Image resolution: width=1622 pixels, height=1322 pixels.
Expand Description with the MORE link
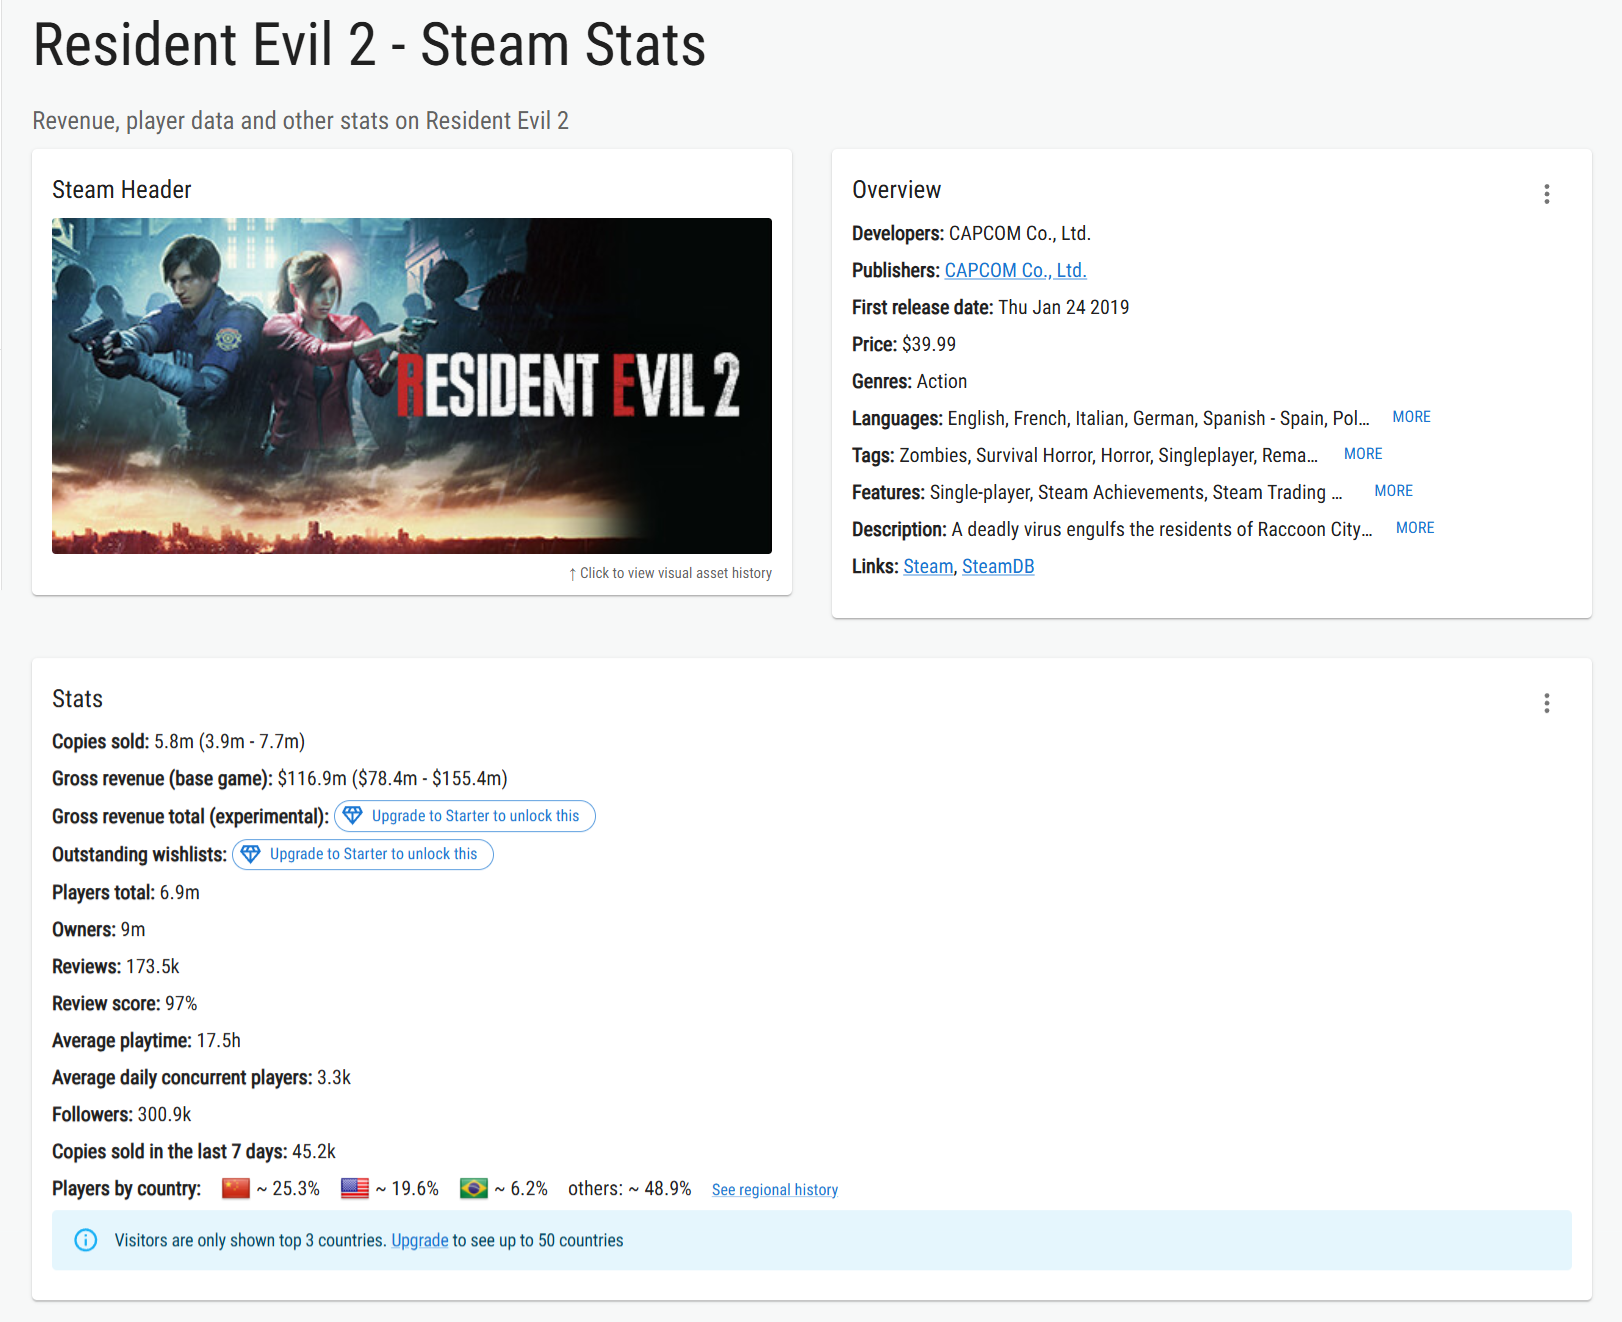pos(1415,528)
